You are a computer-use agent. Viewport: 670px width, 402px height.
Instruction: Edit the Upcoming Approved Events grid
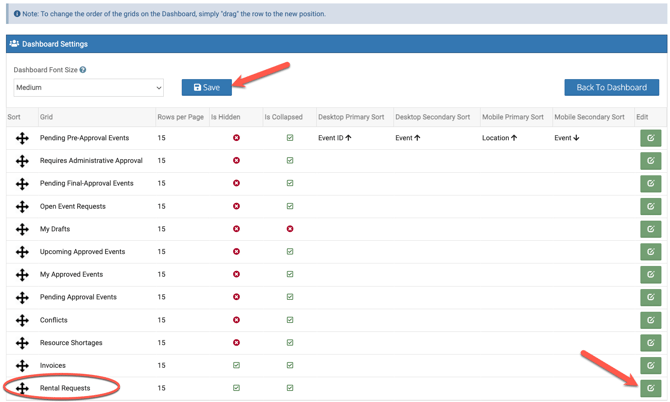[650, 252]
